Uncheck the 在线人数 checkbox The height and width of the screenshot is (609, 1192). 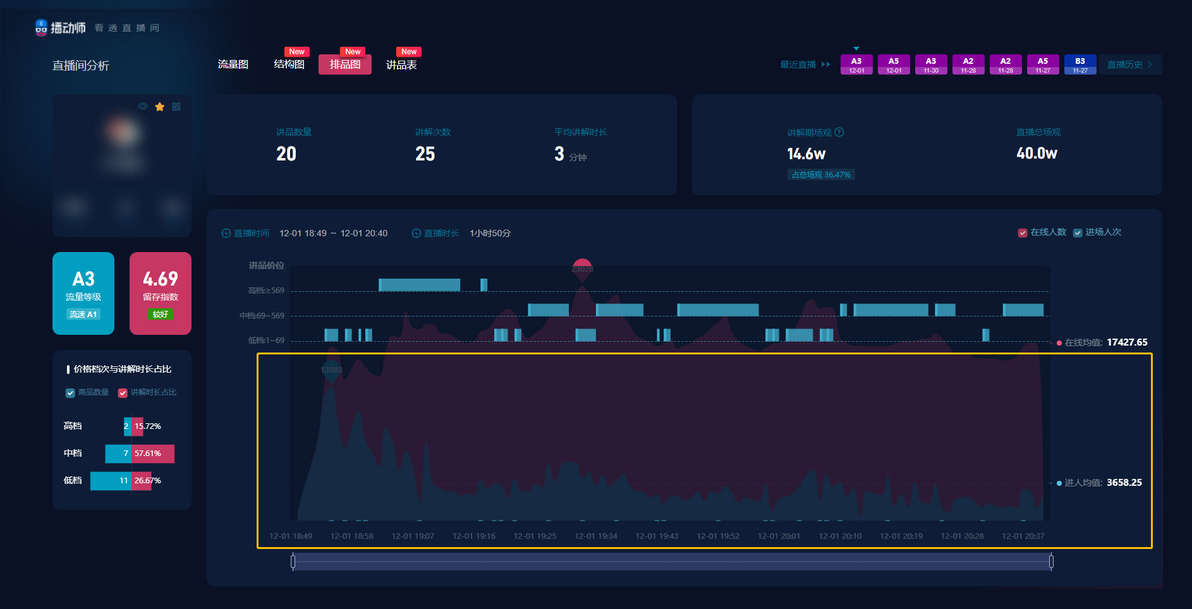coord(1022,233)
